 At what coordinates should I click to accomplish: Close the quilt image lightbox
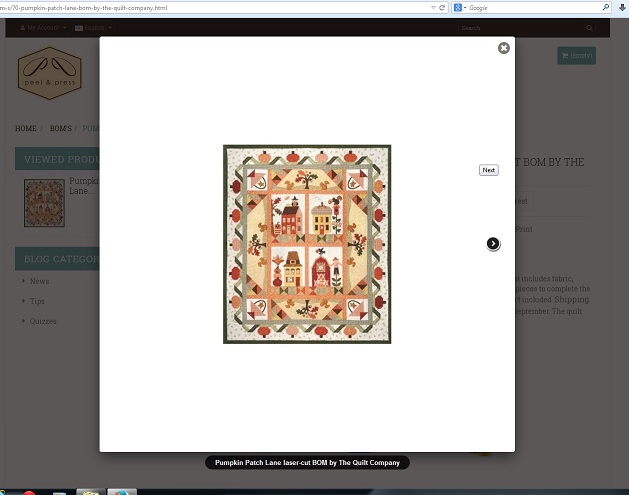503,48
